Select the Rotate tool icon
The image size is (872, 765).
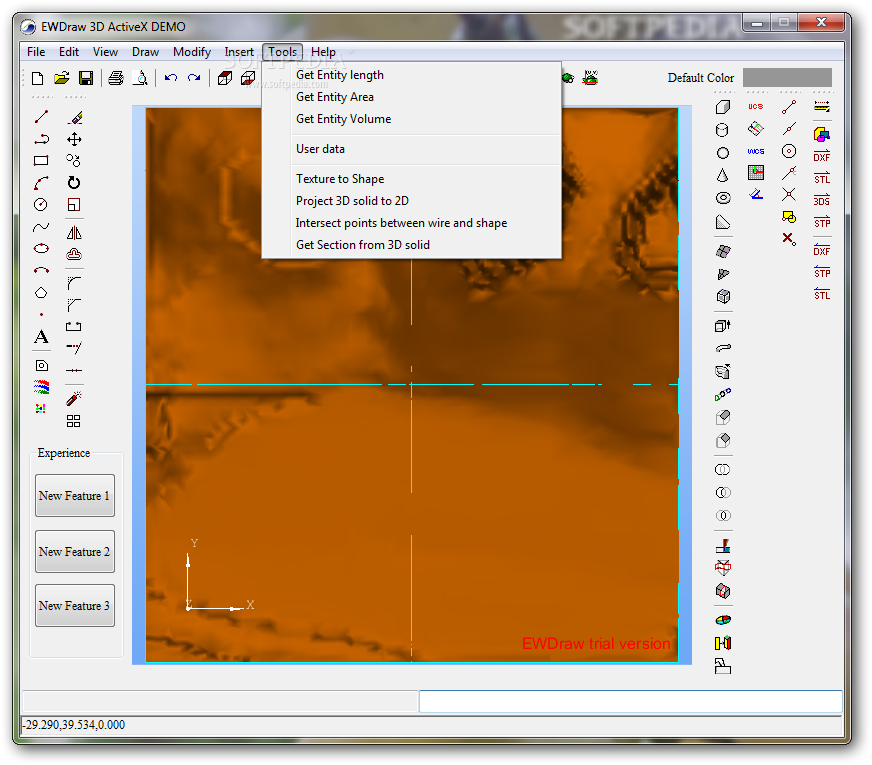coord(74,183)
